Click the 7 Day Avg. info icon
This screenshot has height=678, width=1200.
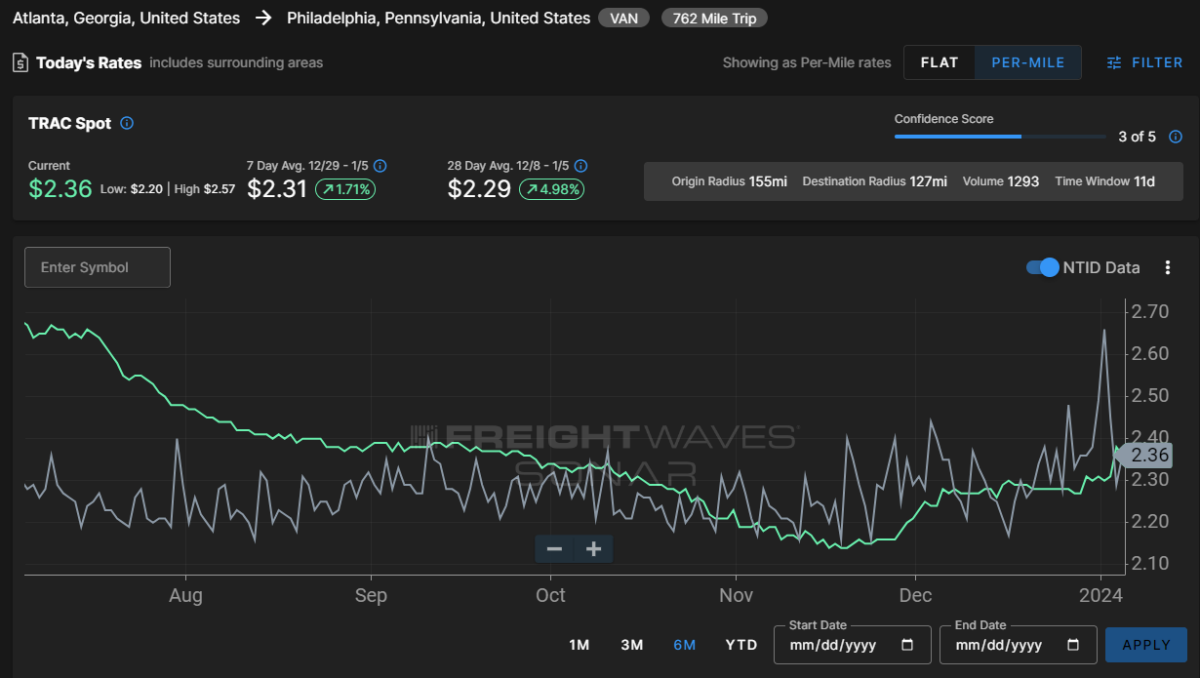(x=380, y=166)
